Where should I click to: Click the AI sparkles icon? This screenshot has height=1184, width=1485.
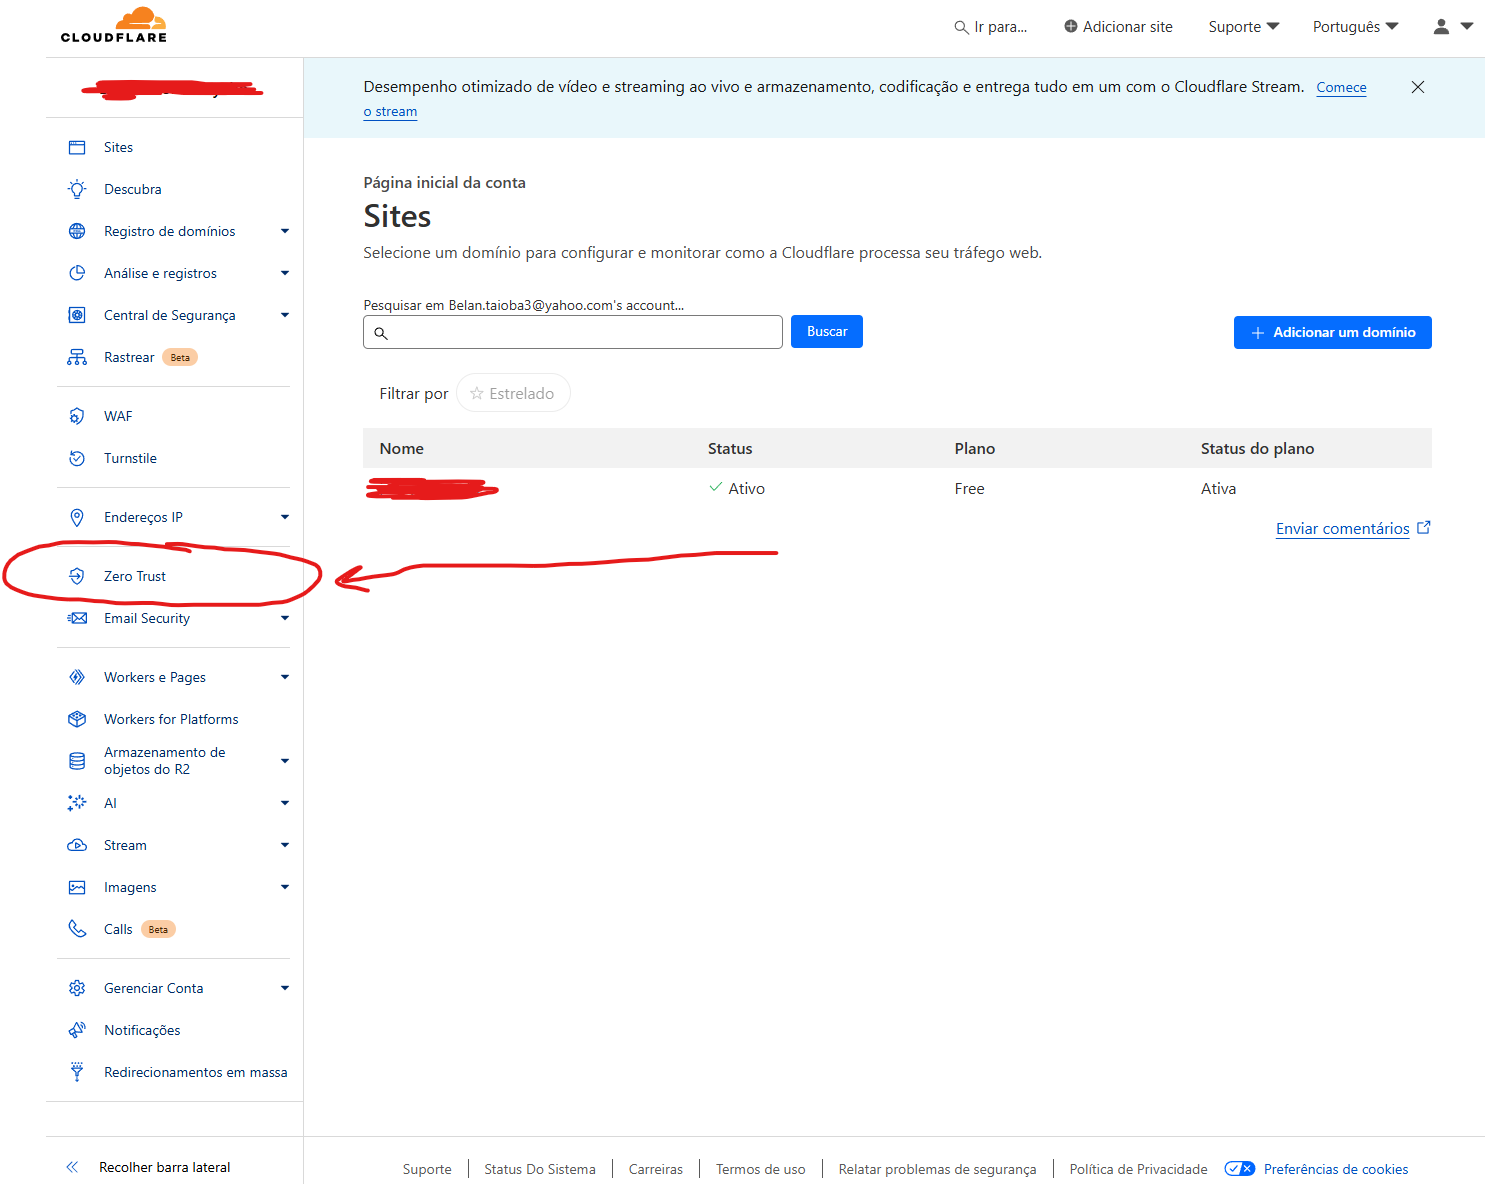coord(77,803)
